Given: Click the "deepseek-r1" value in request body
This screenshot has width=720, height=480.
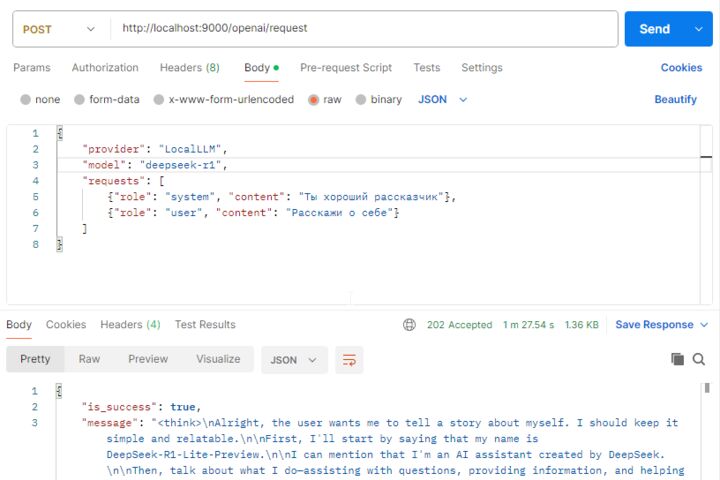Looking at the screenshot, I should (180, 165).
